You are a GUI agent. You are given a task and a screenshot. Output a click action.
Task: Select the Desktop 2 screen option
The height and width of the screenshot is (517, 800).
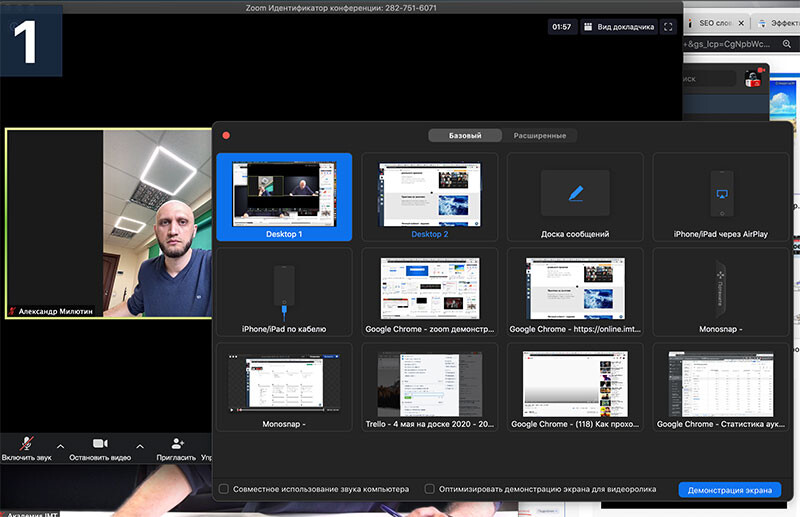(x=430, y=196)
